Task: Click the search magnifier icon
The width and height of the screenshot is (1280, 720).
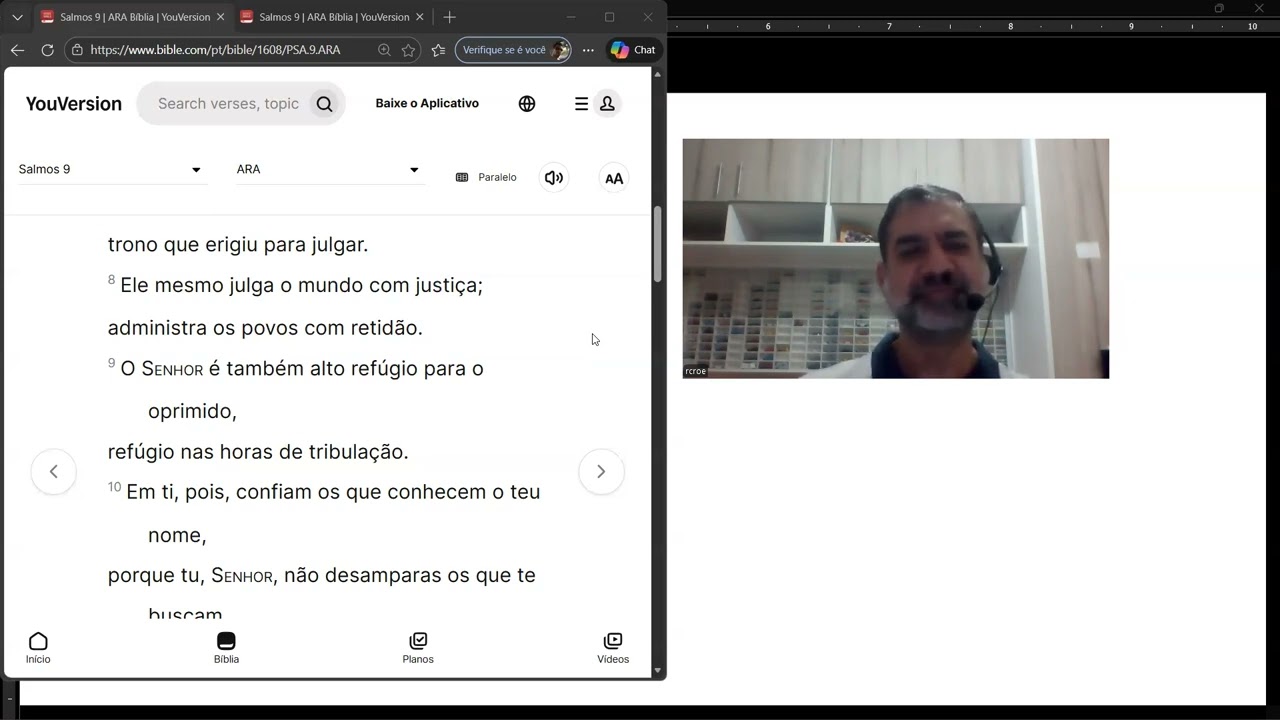Action: [324, 104]
